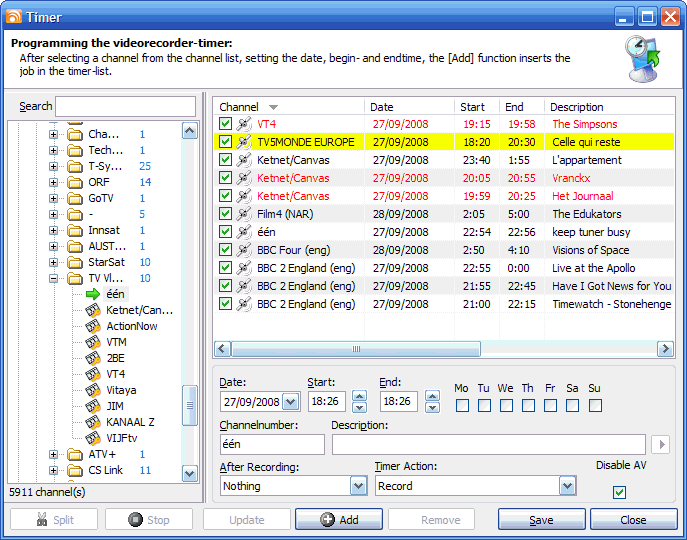Click the StarSat folder icon
Image resolution: width=687 pixels, height=540 pixels.
[75, 262]
